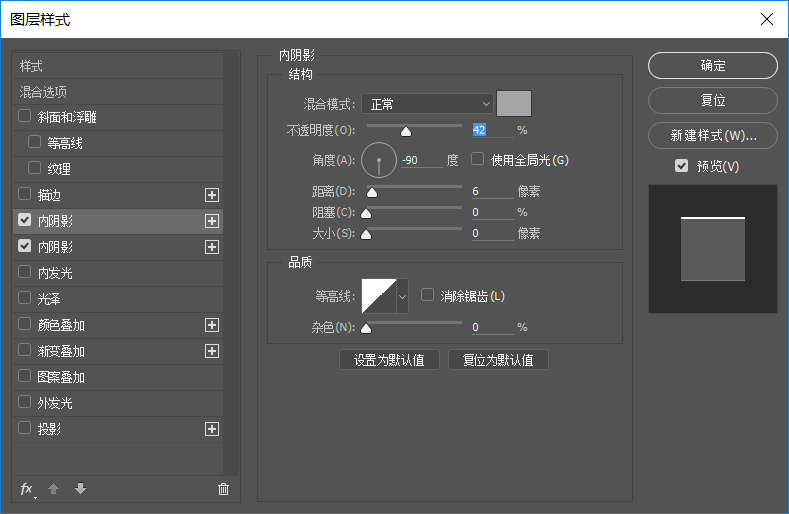Uncheck the 预览 checkbox
The image size is (789, 514).
(681, 166)
